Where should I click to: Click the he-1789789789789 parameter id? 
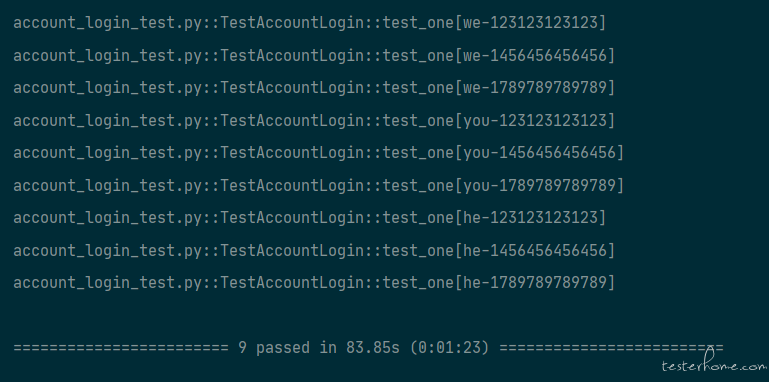coord(534,283)
